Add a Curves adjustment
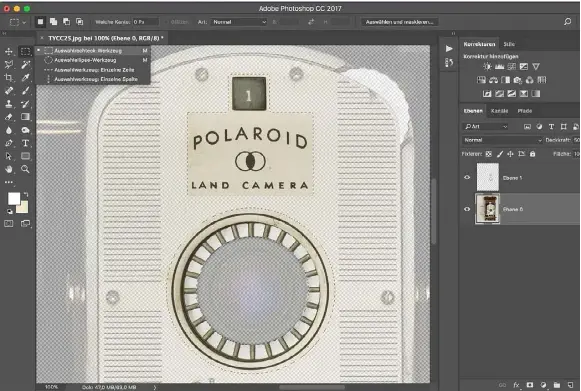The image size is (581, 391). pyautogui.click(x=512, y=67)
